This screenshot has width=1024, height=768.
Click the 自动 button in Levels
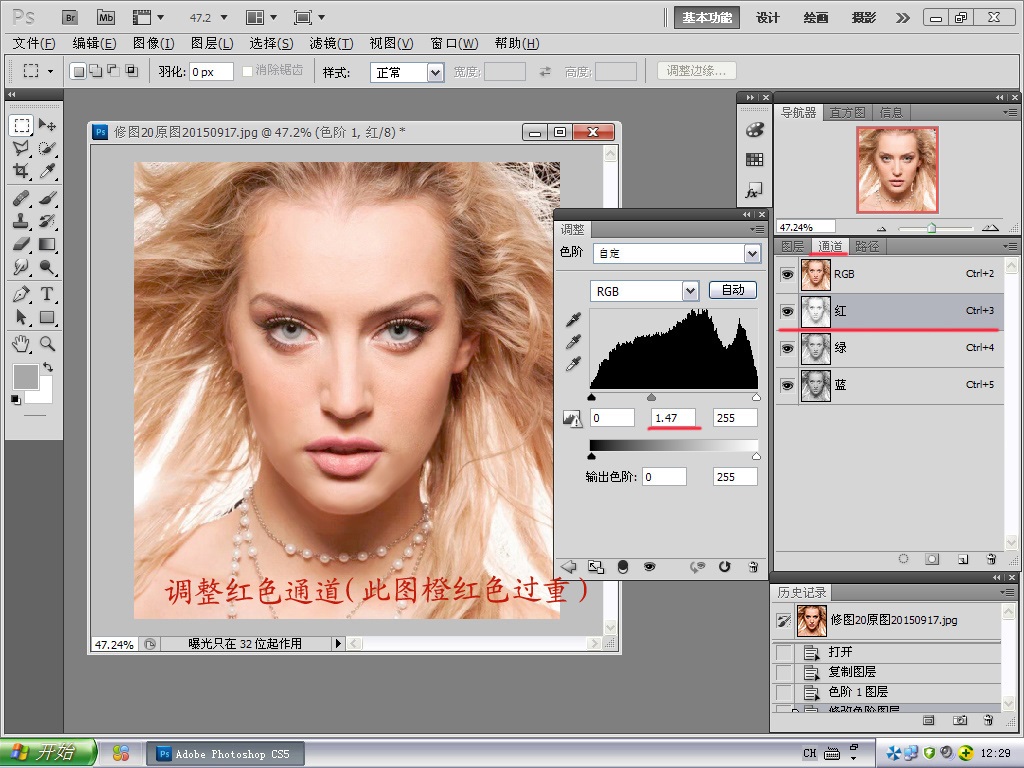click(x=732, y=290)
